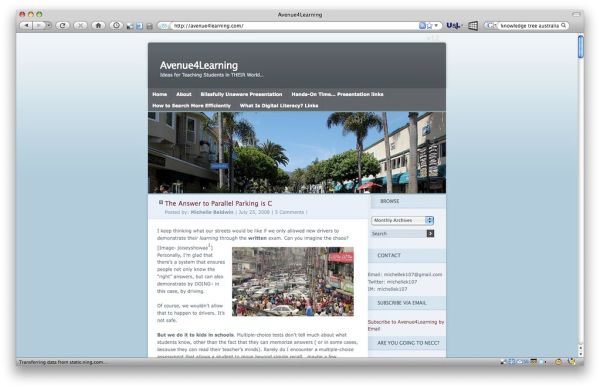Open the back/forward history dropdown arrow
Image resolution: width=600 pixels, height=388 pixels.
tap(49, 26)
